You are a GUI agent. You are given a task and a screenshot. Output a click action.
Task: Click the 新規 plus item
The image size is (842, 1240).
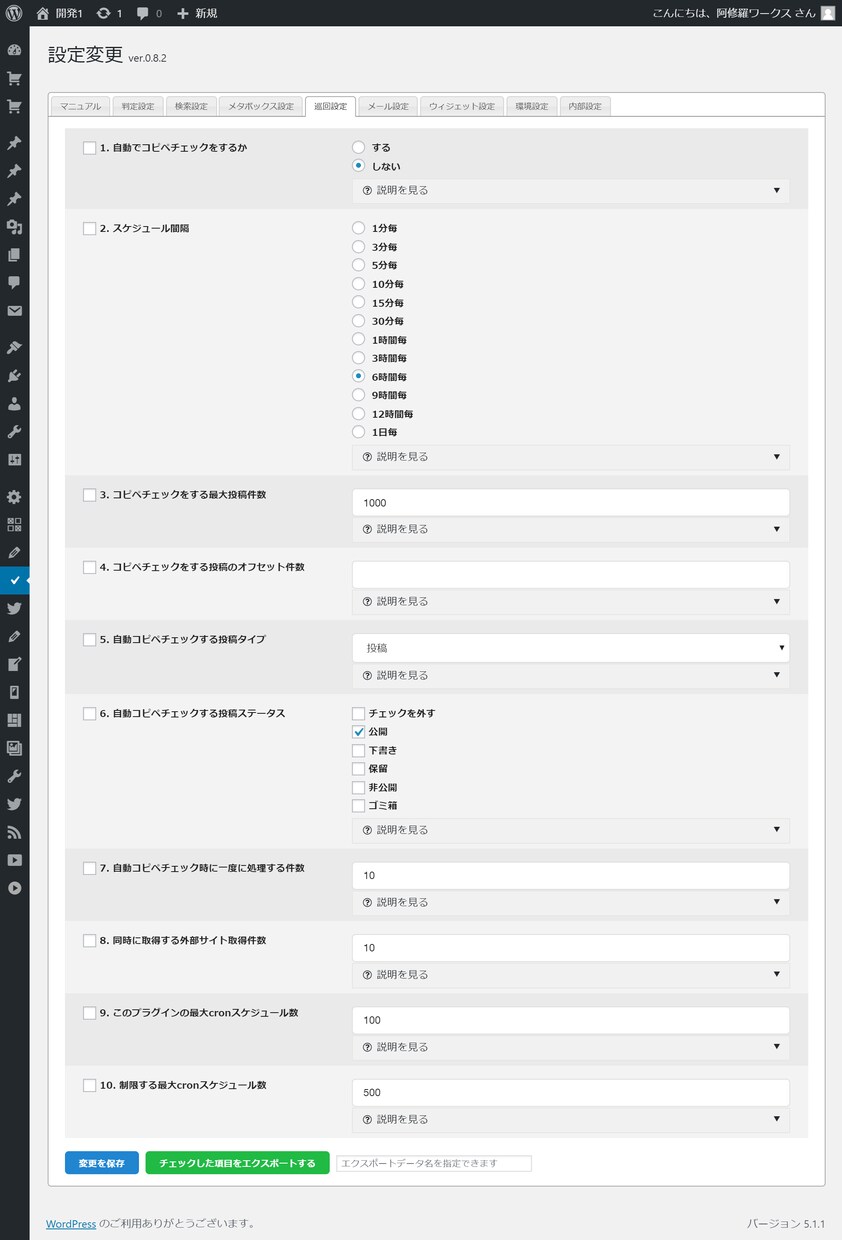pyautogui.click(x=197, y=13)
